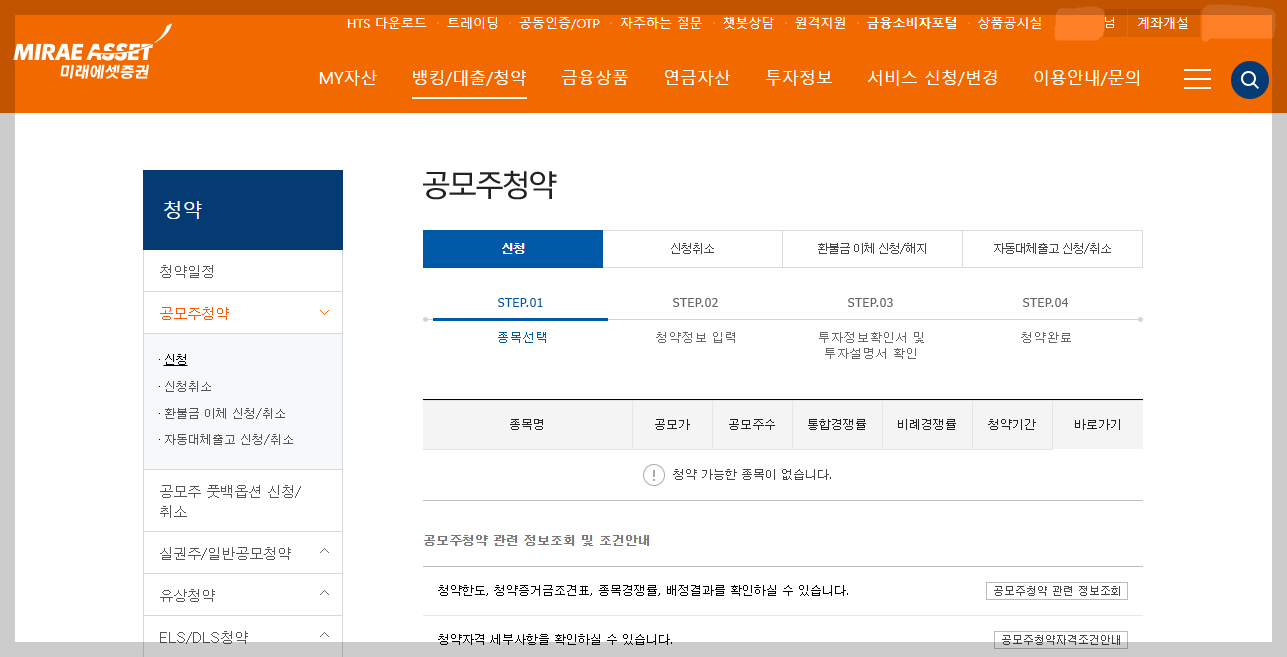Open the hamburger full menu icon

pyautogui.click(x=1197, y=80)
